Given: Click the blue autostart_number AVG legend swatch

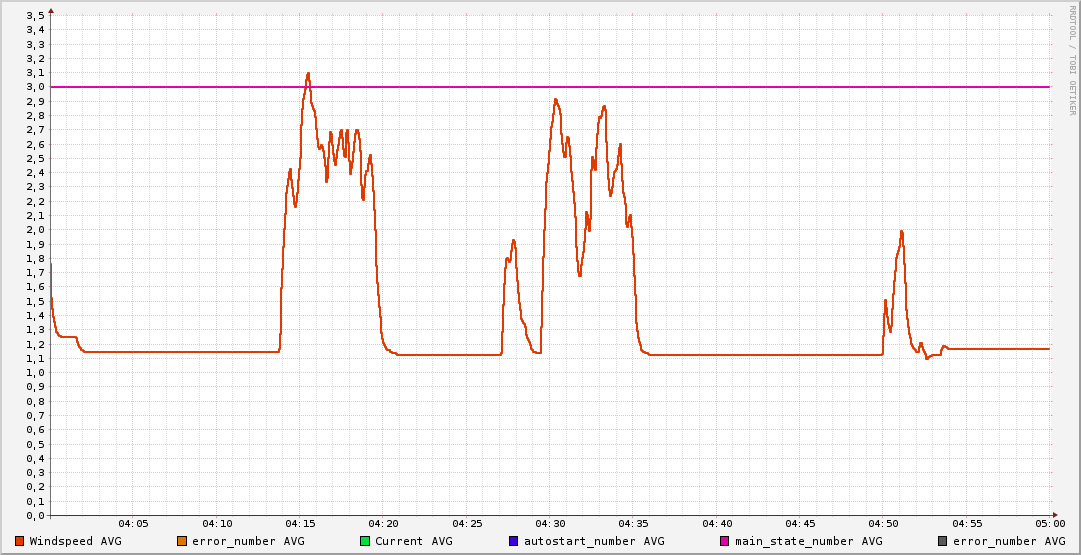Looking at the screenshot, I should 513,541.
